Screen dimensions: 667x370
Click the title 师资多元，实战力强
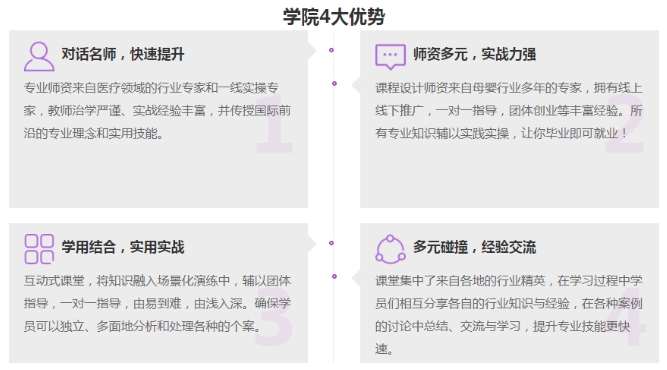[474, 54]
